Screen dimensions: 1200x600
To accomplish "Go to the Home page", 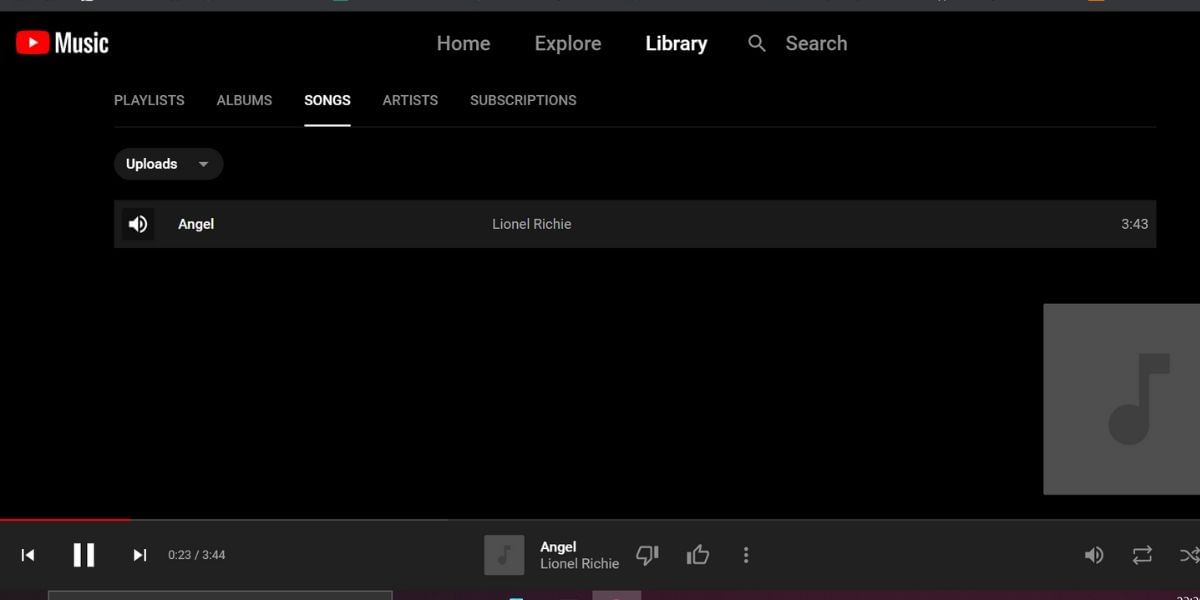I will [x=463, y=43].
